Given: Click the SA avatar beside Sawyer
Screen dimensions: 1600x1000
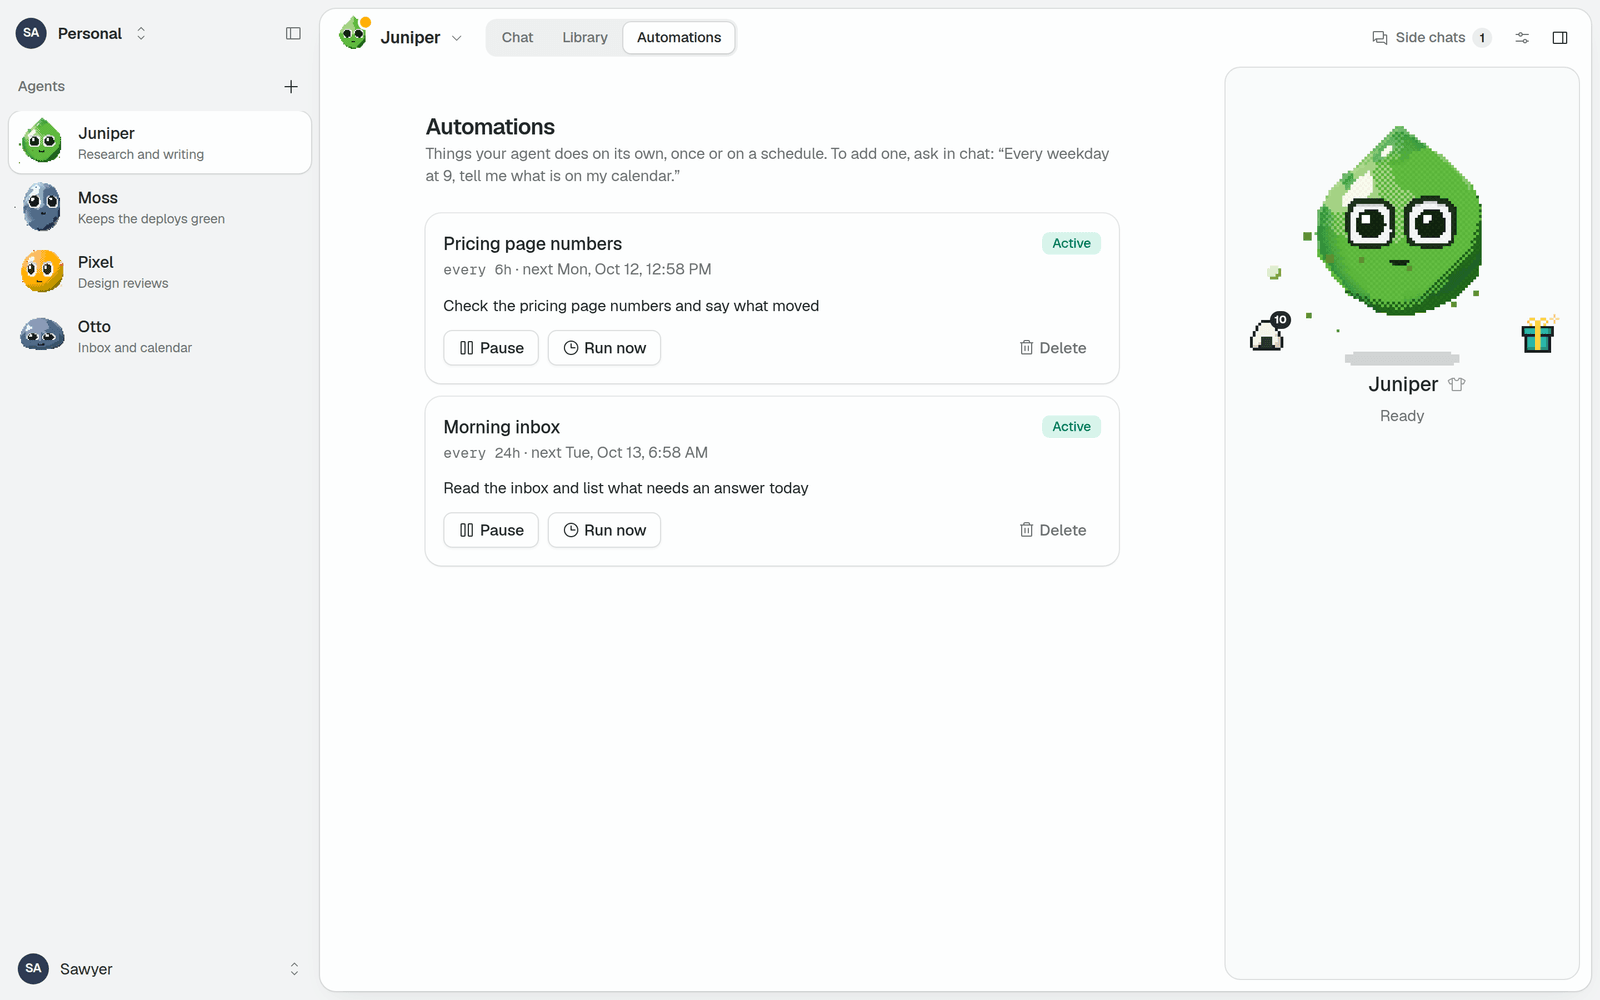Looking at the screenshot, I should (x=33, y=968).
